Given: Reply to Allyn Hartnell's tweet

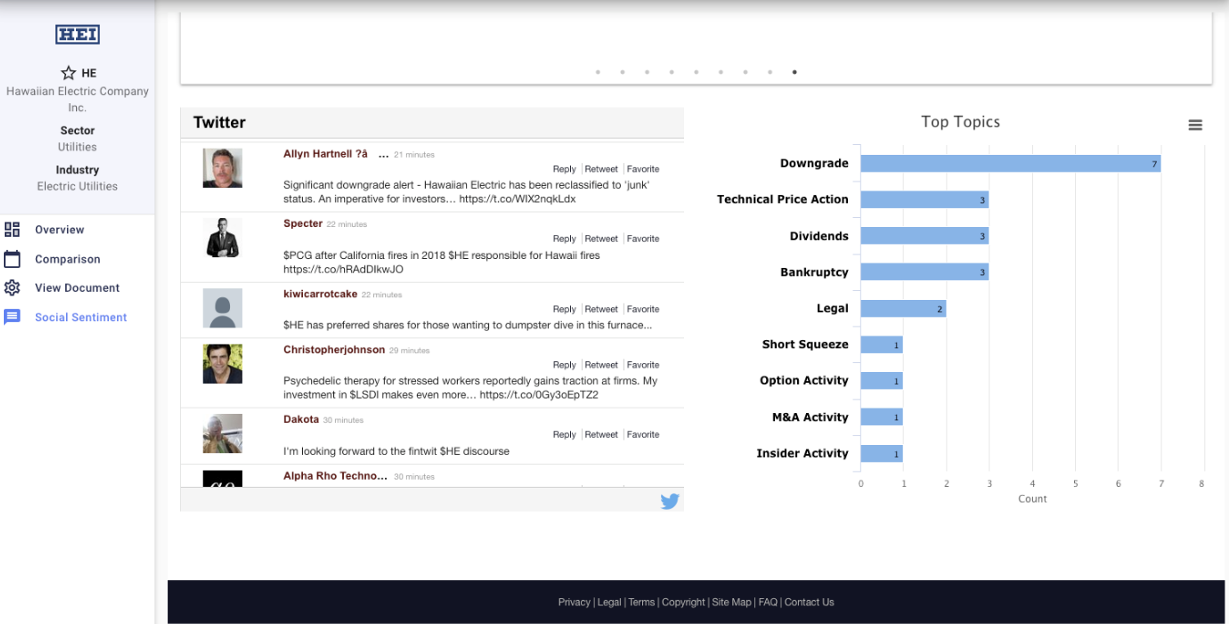Looking at the screenshot, I should (564, 169).
